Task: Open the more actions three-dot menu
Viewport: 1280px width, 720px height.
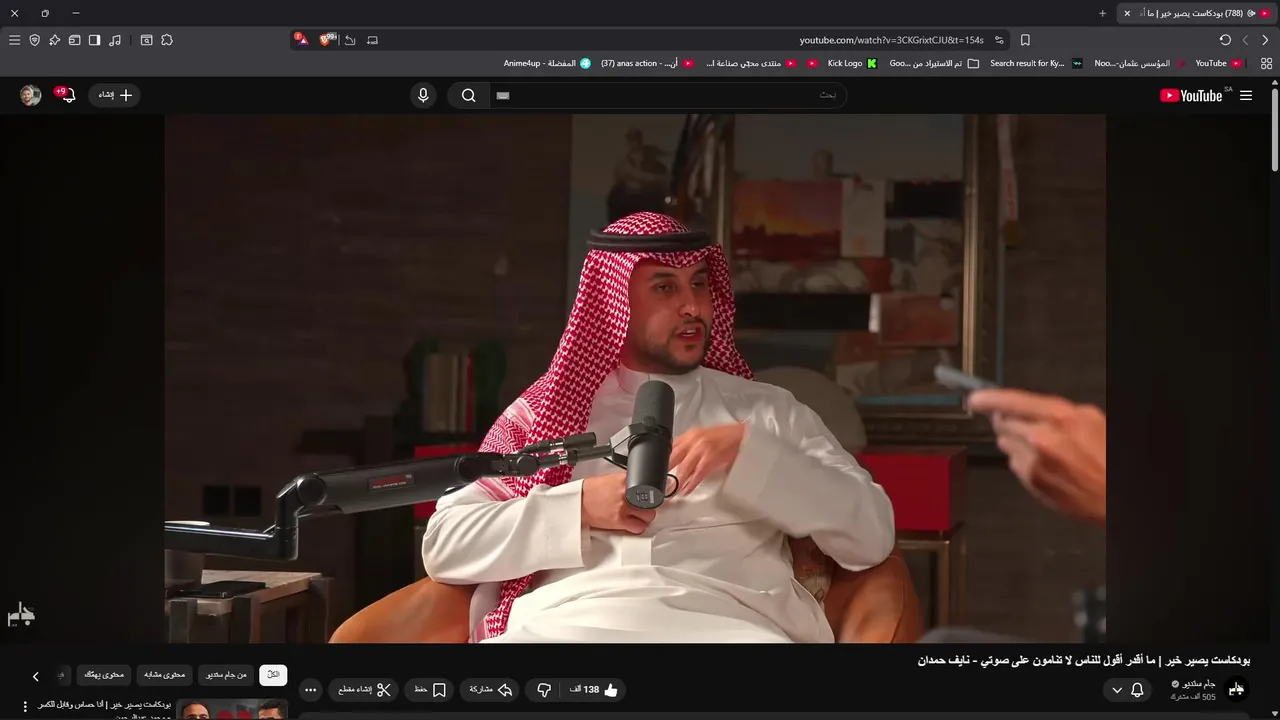Action: click(x=310, y=690)
